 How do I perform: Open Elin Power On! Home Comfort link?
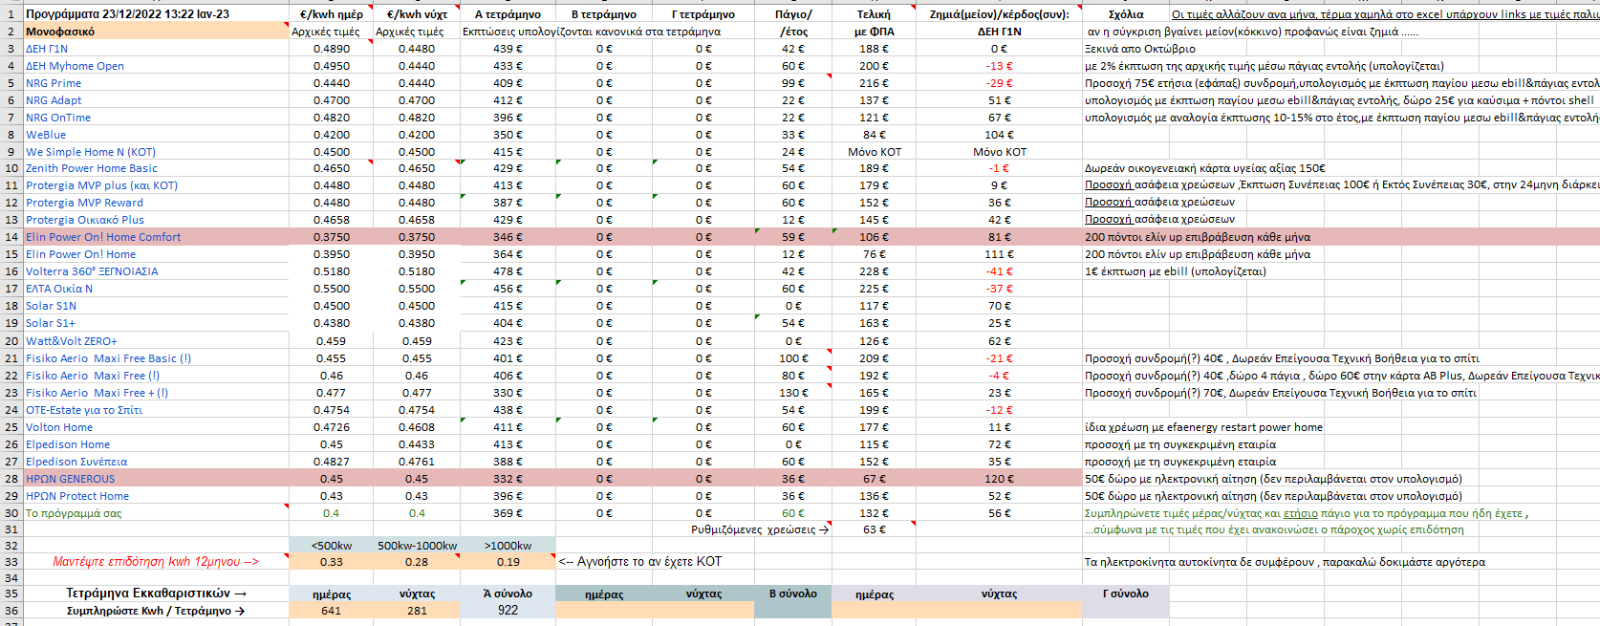click(104, 237)
